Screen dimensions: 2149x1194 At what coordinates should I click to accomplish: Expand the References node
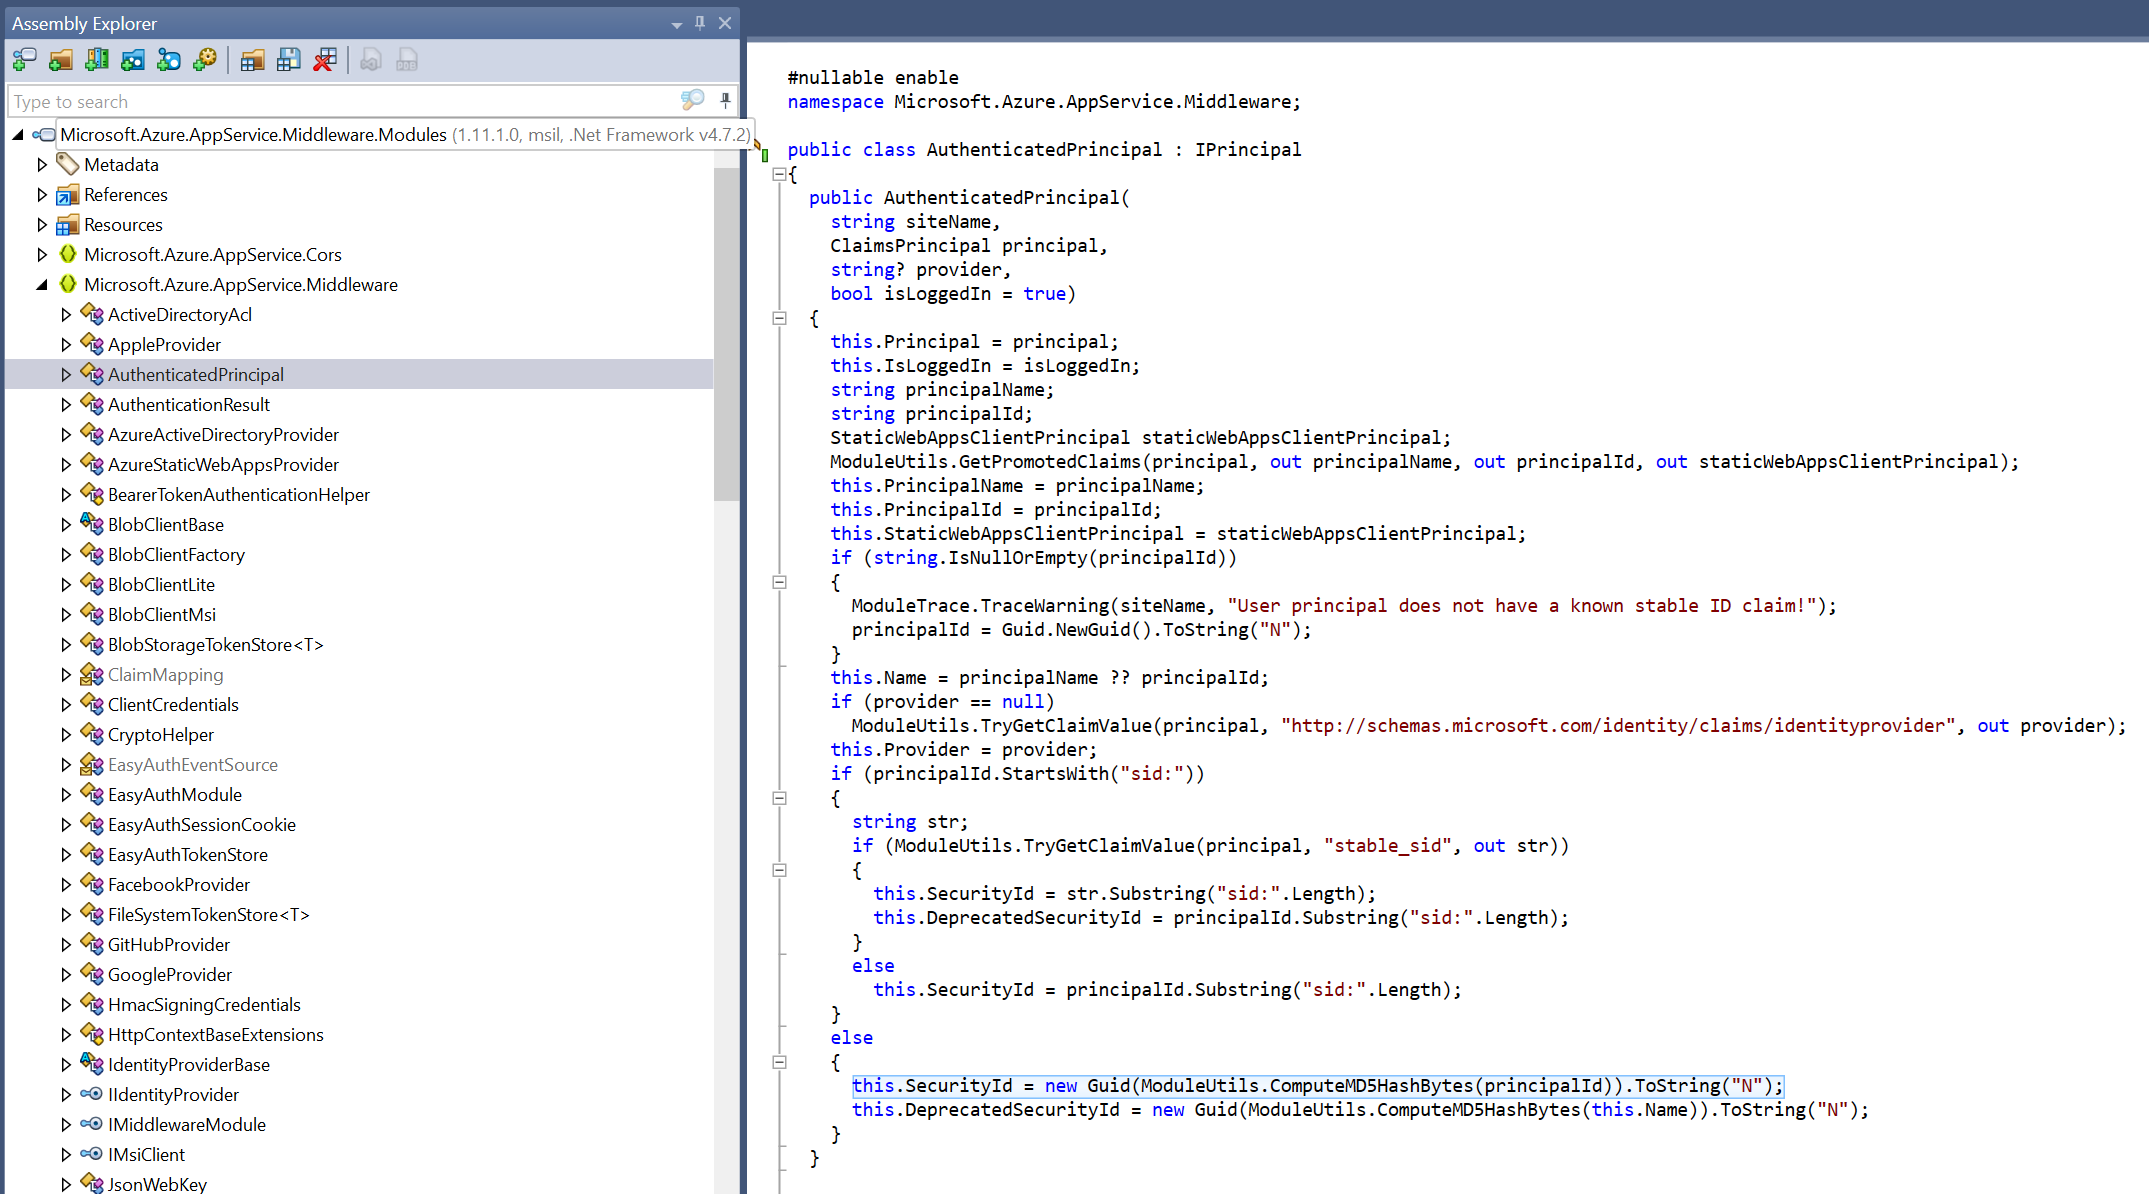(x=42, y=195)
